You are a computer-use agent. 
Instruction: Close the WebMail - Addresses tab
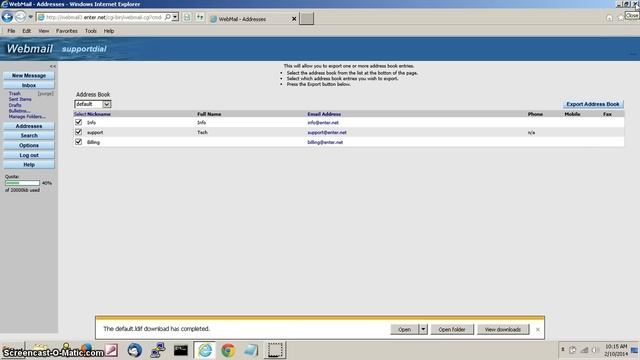(x=294, y=19)
